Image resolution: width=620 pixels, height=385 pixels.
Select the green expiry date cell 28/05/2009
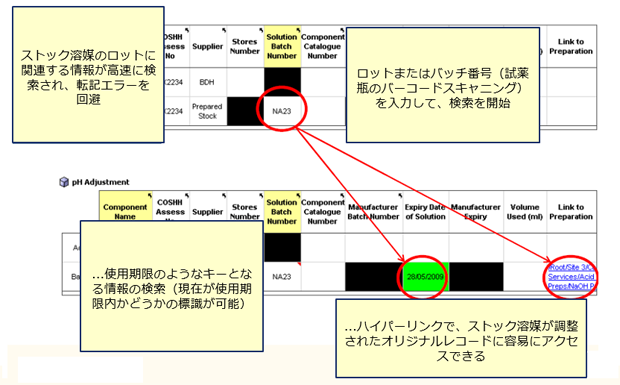[x=425, y=277]
